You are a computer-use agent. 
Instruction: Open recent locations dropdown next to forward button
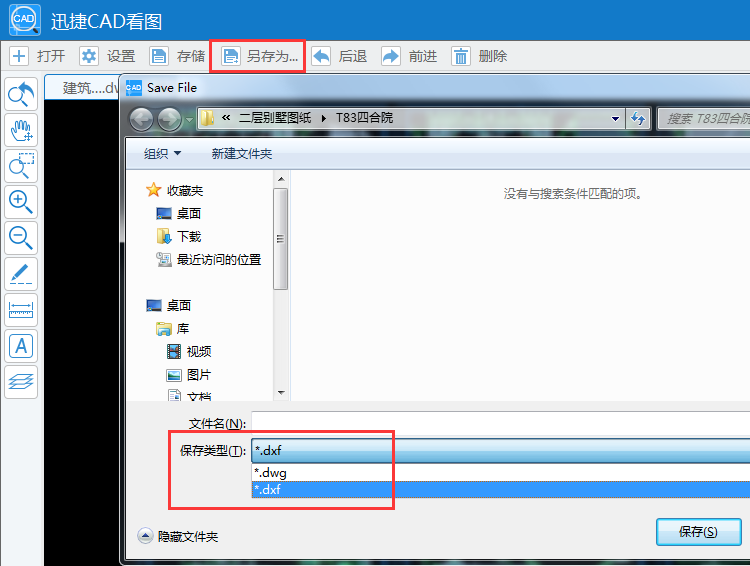pyautogui.click(x=189, y=119)
